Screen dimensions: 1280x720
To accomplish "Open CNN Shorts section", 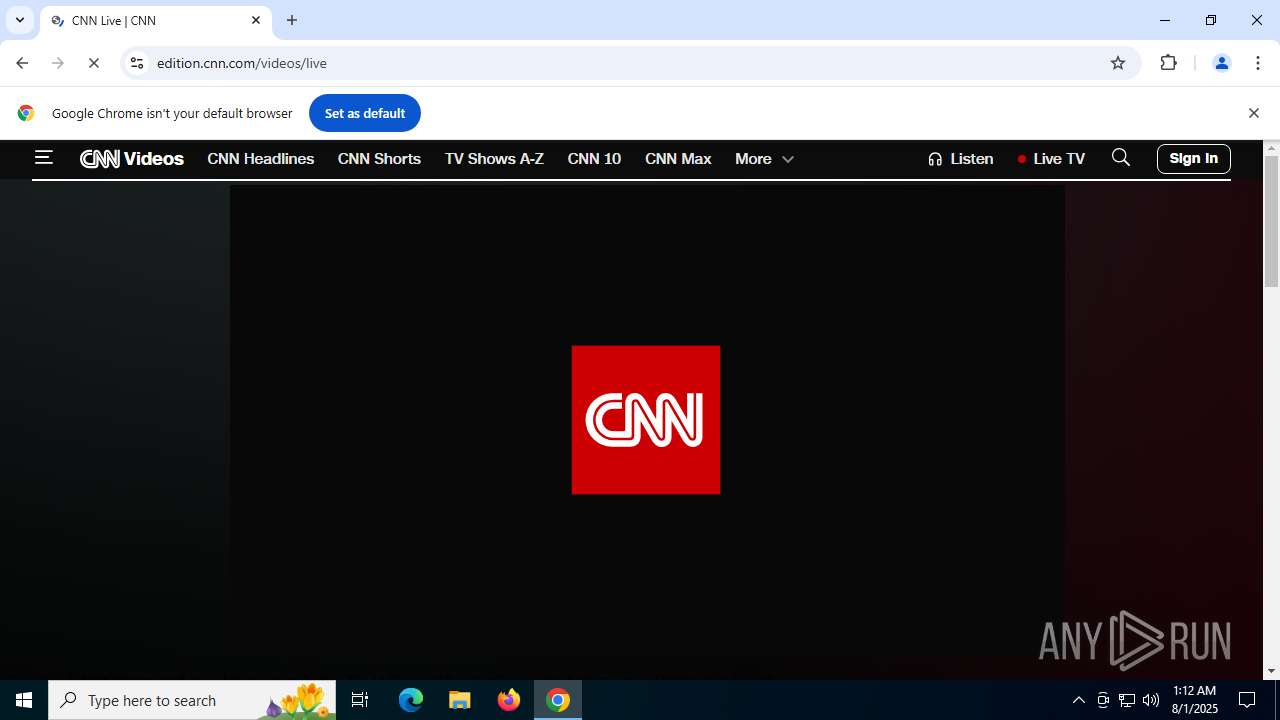I will (379, 159).
